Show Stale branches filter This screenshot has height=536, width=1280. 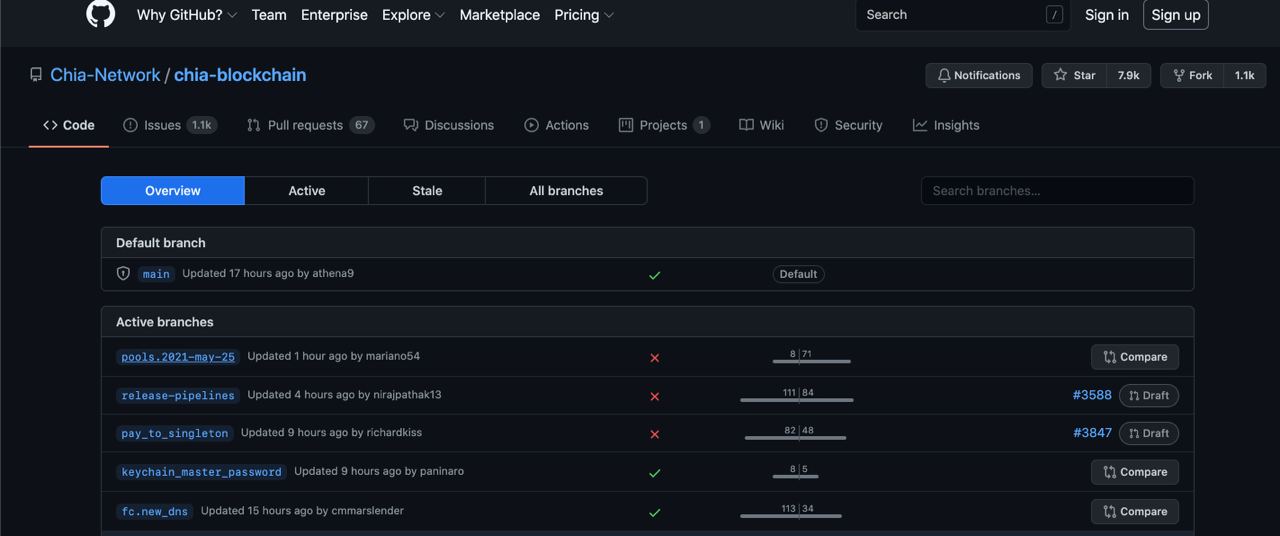click(427, 191)
